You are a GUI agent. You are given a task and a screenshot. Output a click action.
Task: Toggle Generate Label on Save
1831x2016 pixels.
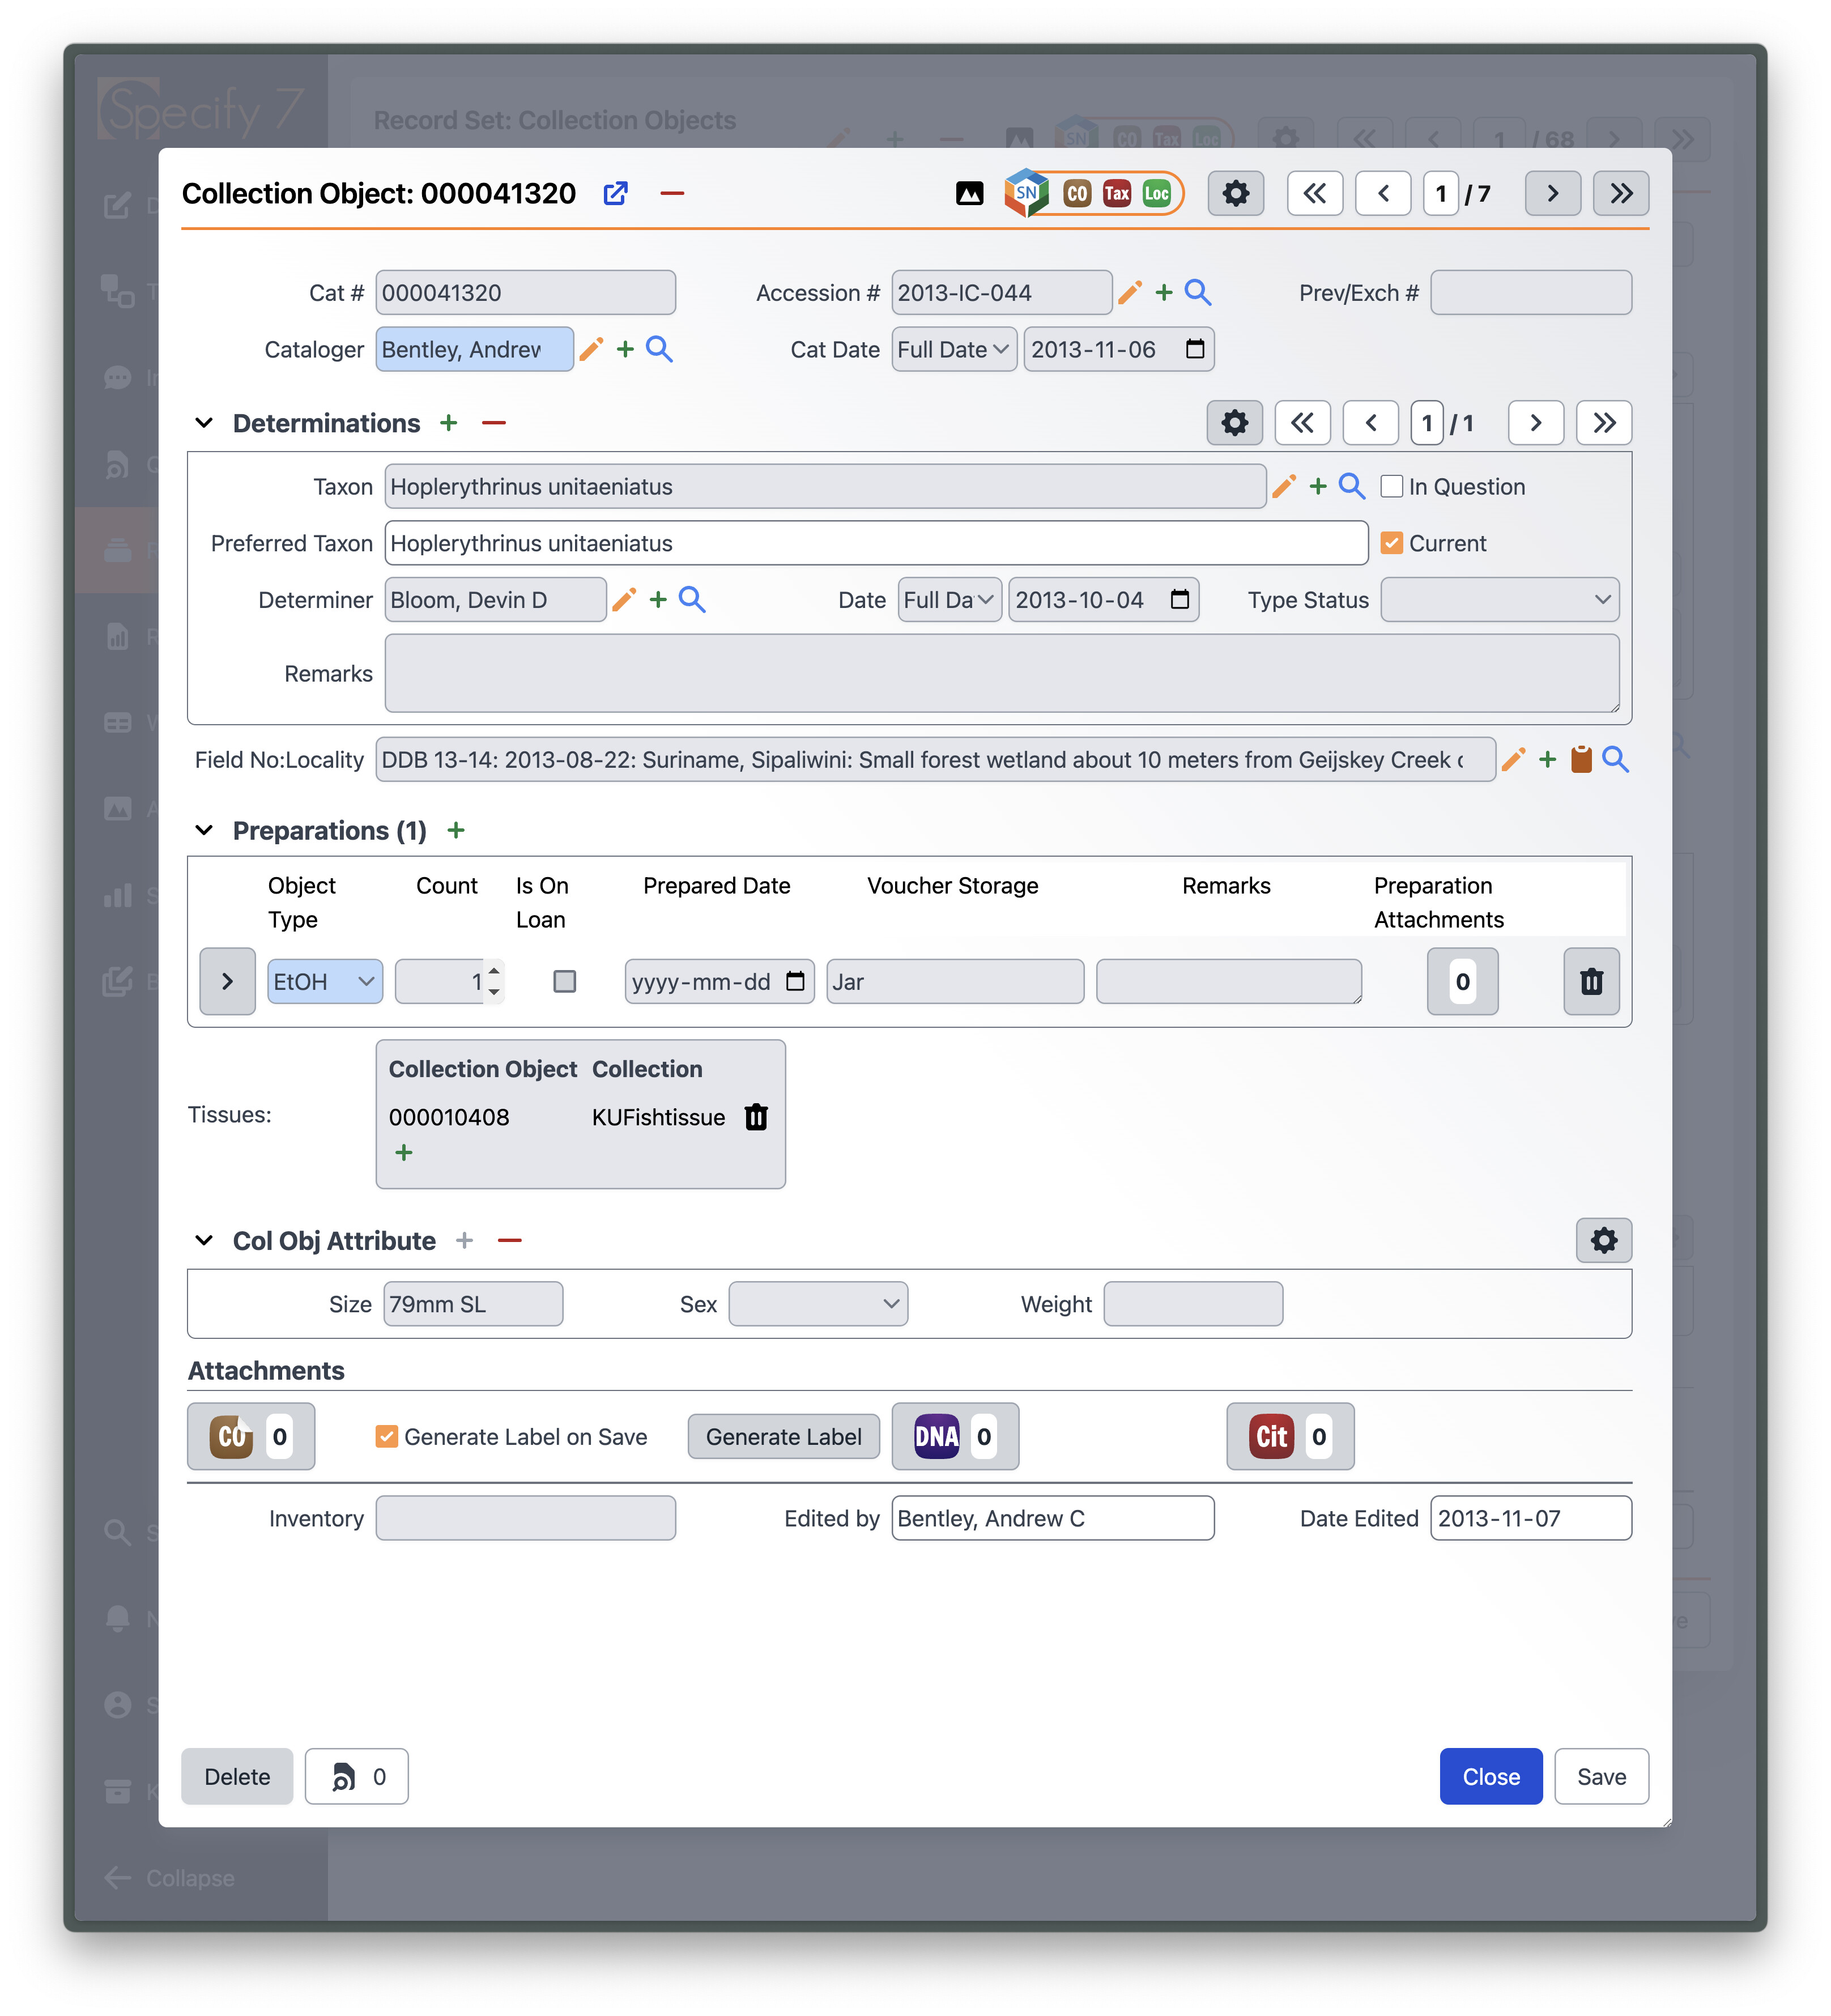tap(386, 1436)
